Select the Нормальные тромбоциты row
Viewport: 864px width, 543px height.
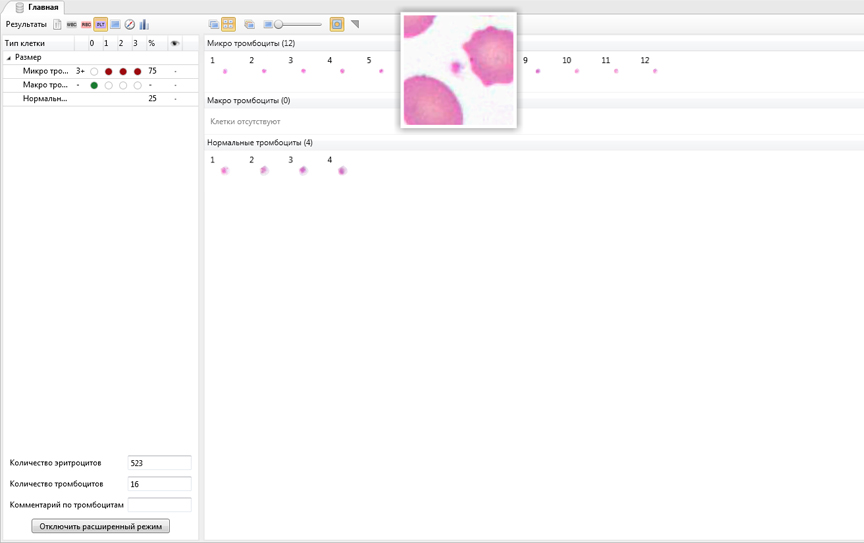pos(45,99)
